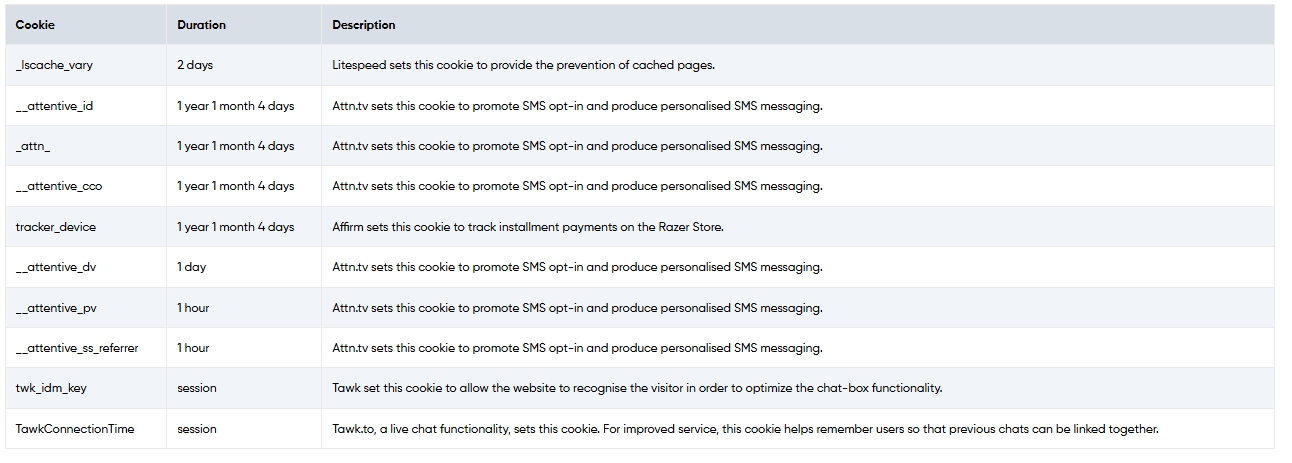Click the __attentive_pv cookie name
Screen dimensions: 1292x463
[56, 308]
